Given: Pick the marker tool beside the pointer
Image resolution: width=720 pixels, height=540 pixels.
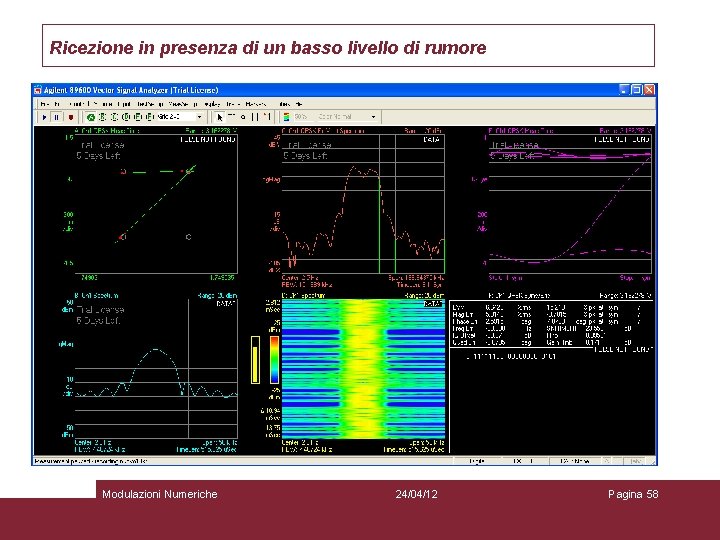Looking at the screenshot, I should point(232,117).
